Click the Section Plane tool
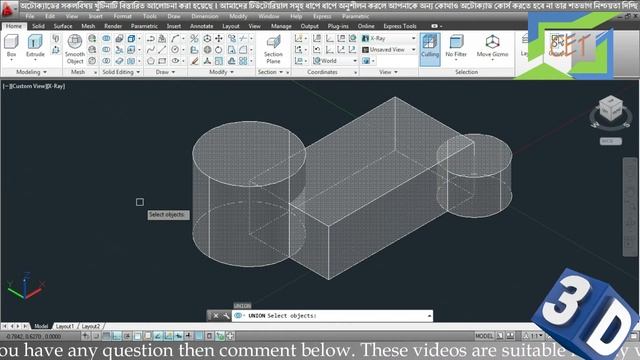640x360 pixels. (x=273, y=49)
